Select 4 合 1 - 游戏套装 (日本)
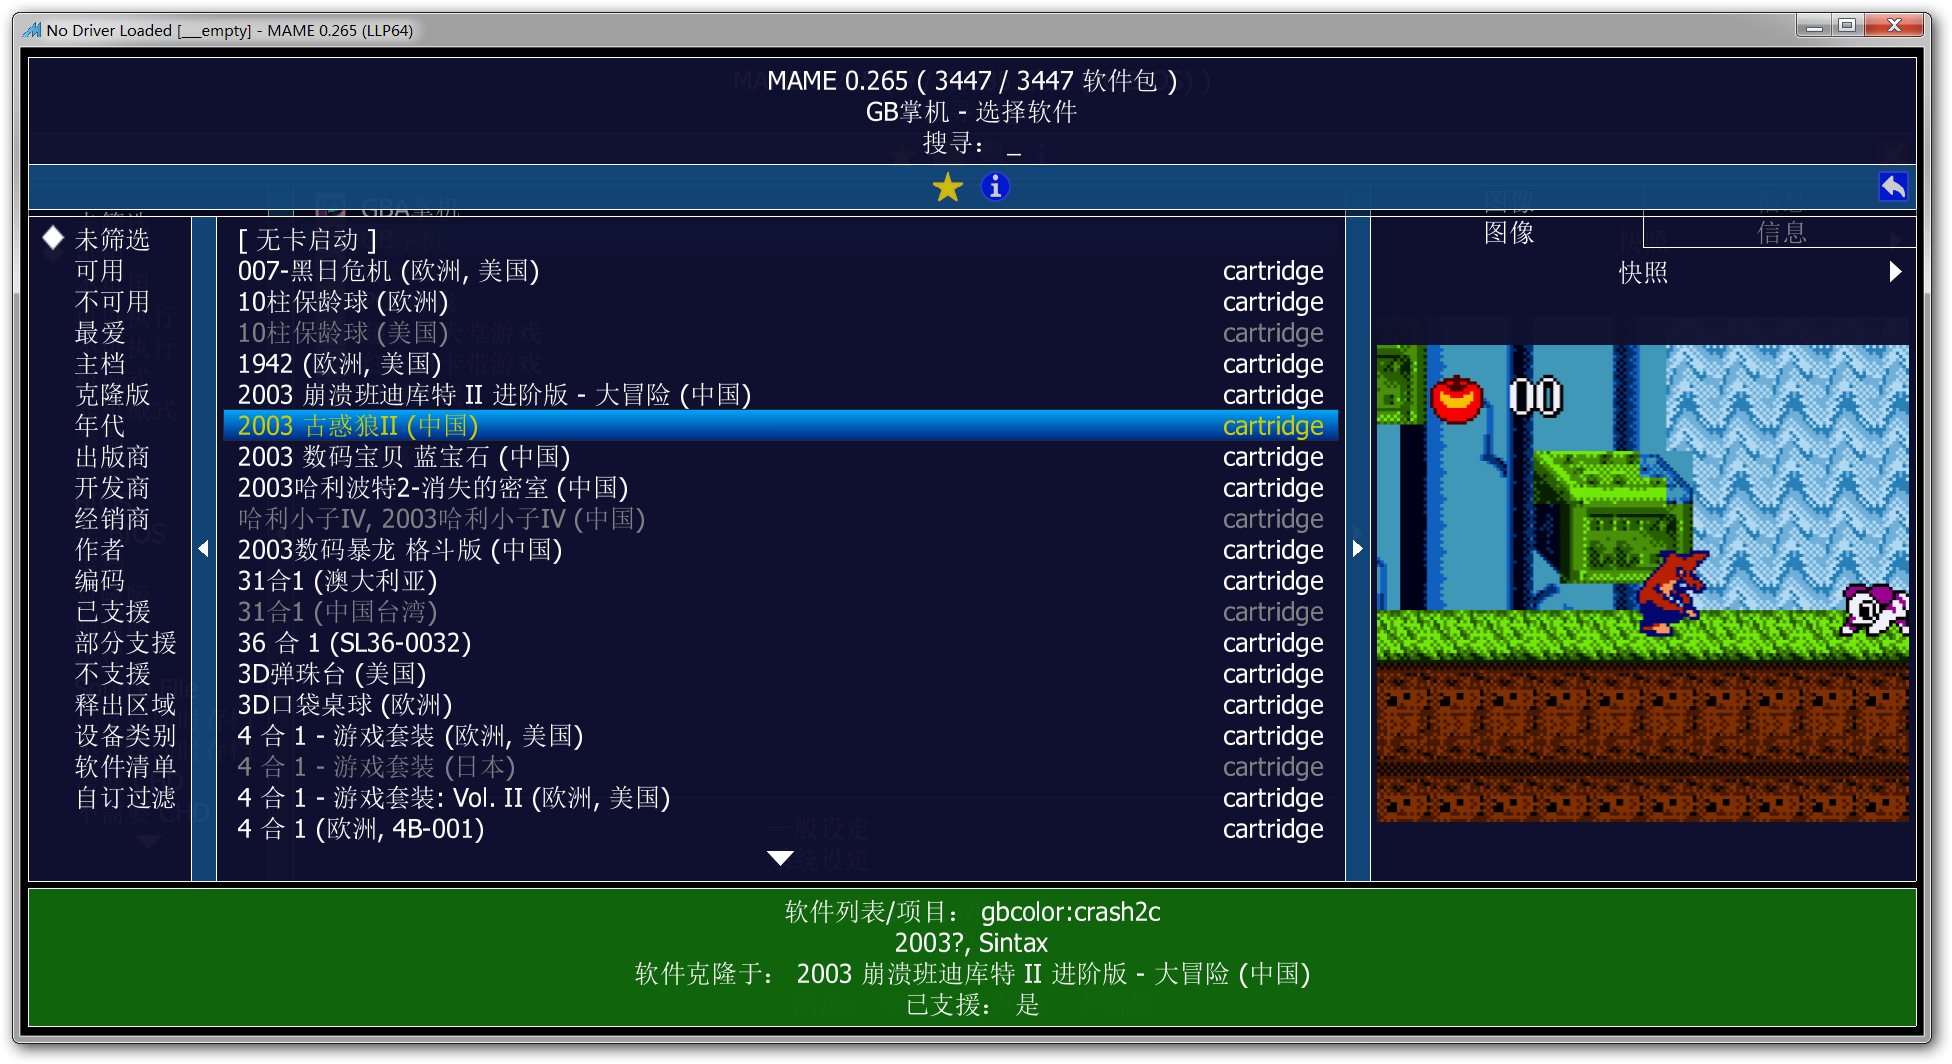The height and width of the screenshot is (1064, 1952). tap(780, 767)
